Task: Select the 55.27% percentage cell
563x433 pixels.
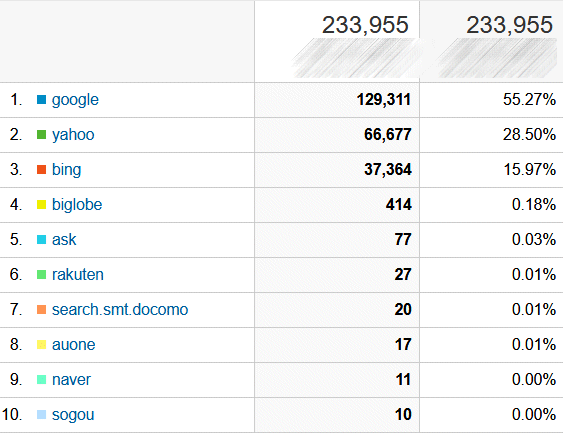Action: point(491,100)
